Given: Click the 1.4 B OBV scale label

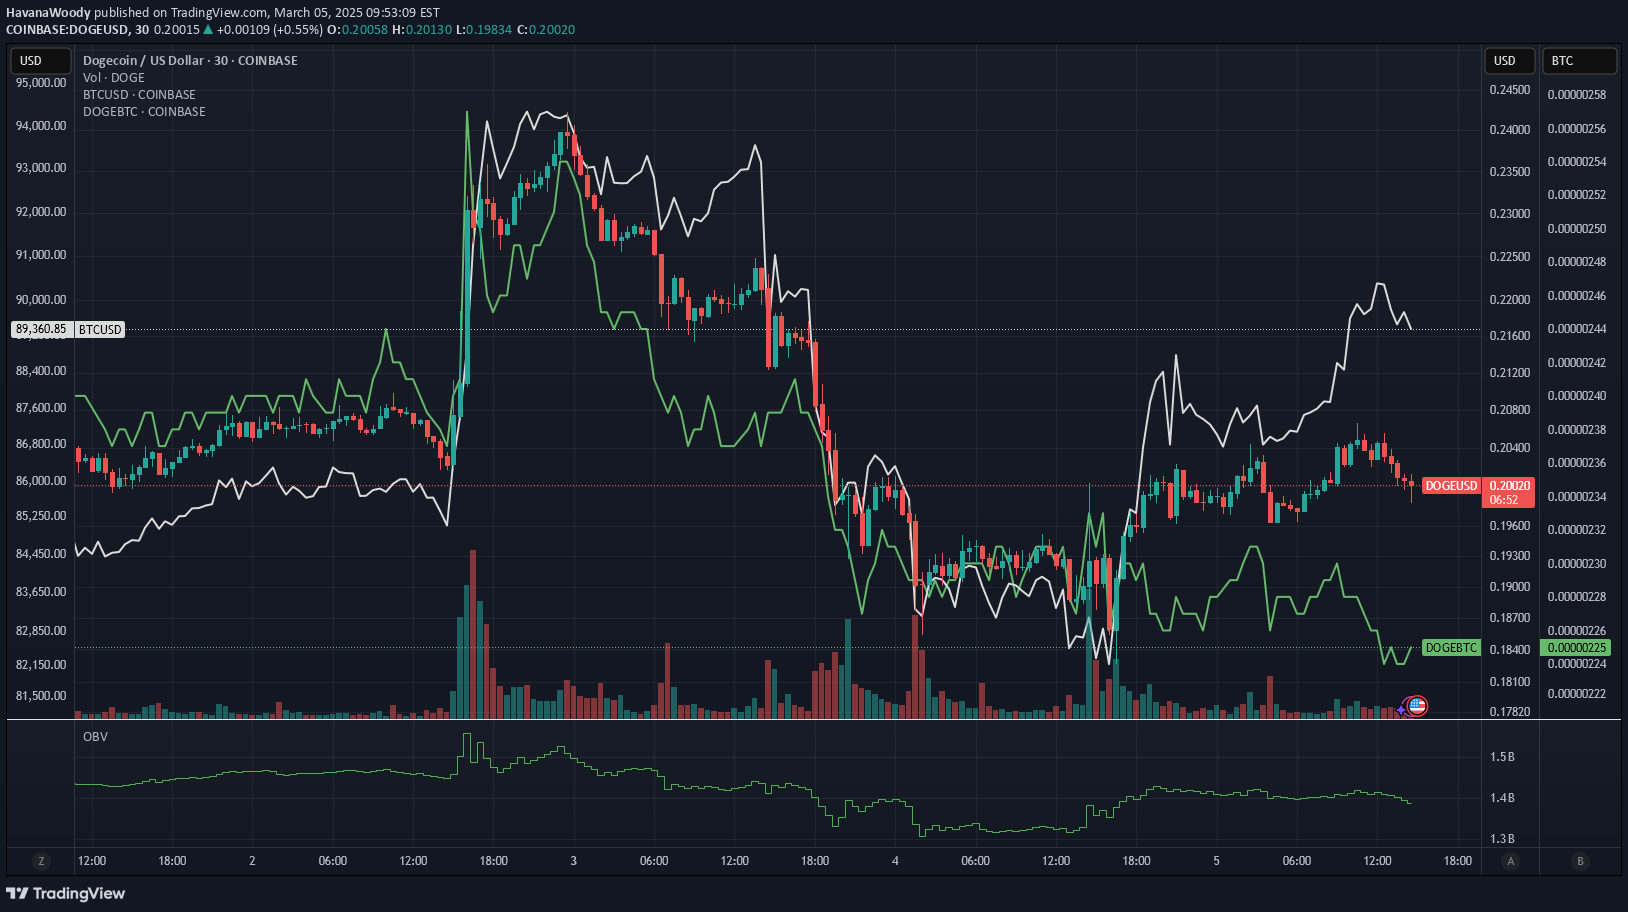Looking at the screenshot, I should click(1502, 798).
